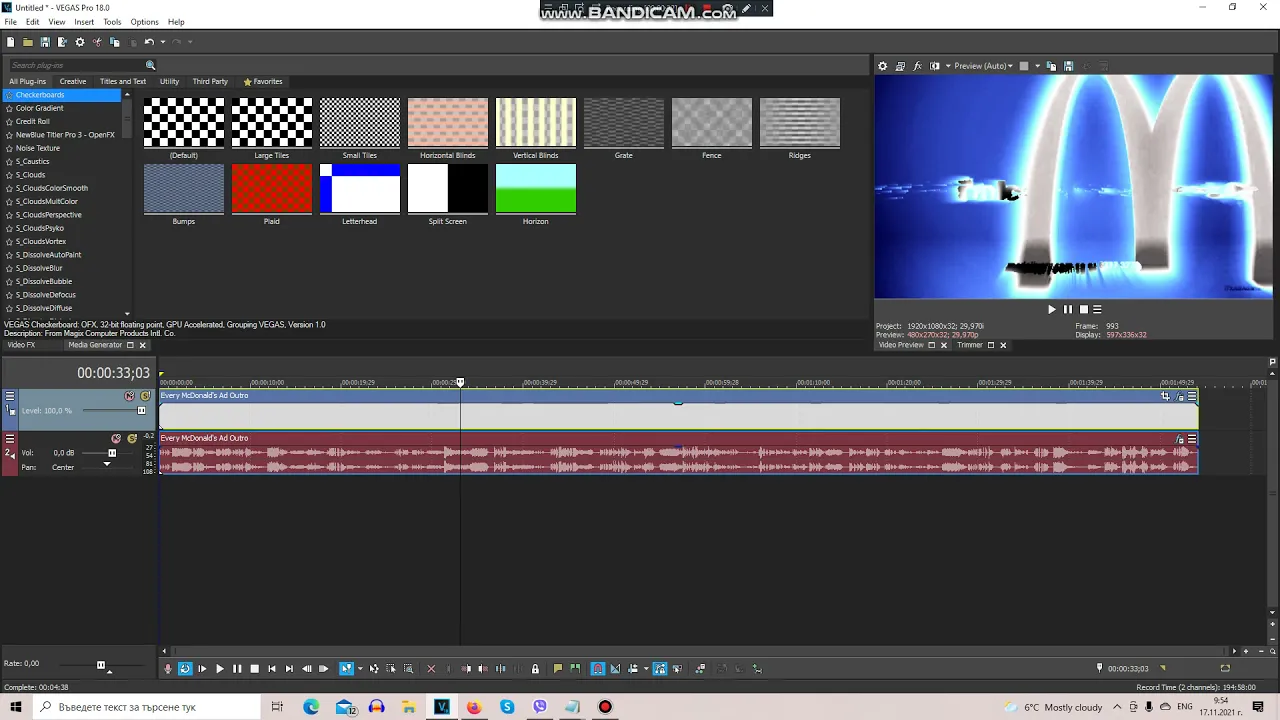Switch to the Titles and Text tab
This screenshot has height=720, width=1280.
[123, 81]
